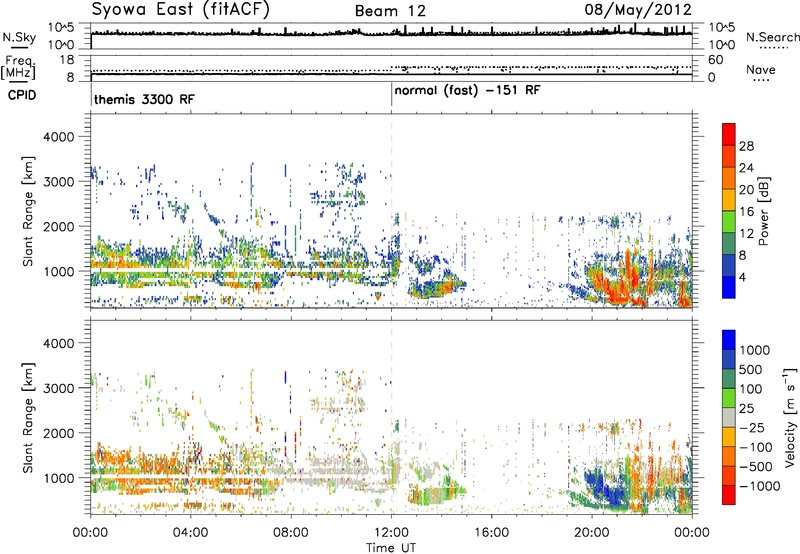Select the 'N.Sky' legend label
Viewport: 800px width, 554px height.
coord(19,37)
